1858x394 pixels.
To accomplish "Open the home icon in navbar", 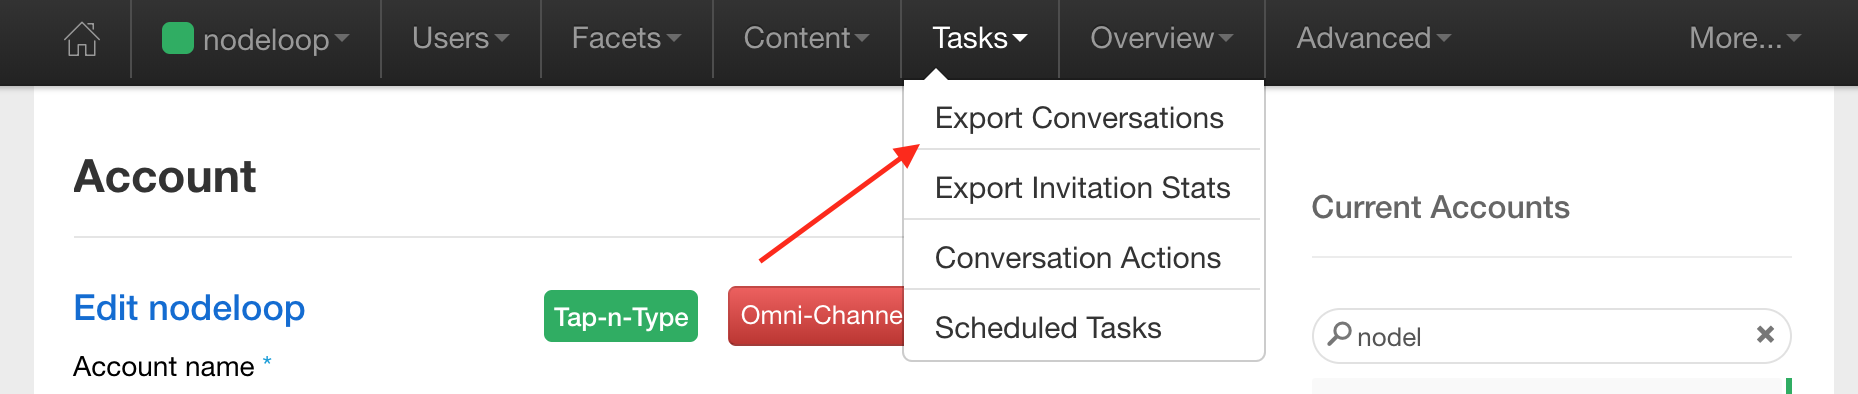I will (x=82, y=39).
